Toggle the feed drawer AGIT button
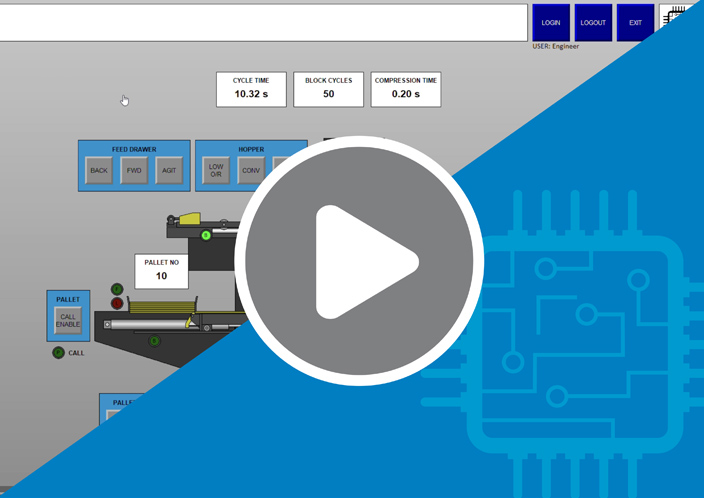Screen dimensions: 704x498 [x=169, y=171]
